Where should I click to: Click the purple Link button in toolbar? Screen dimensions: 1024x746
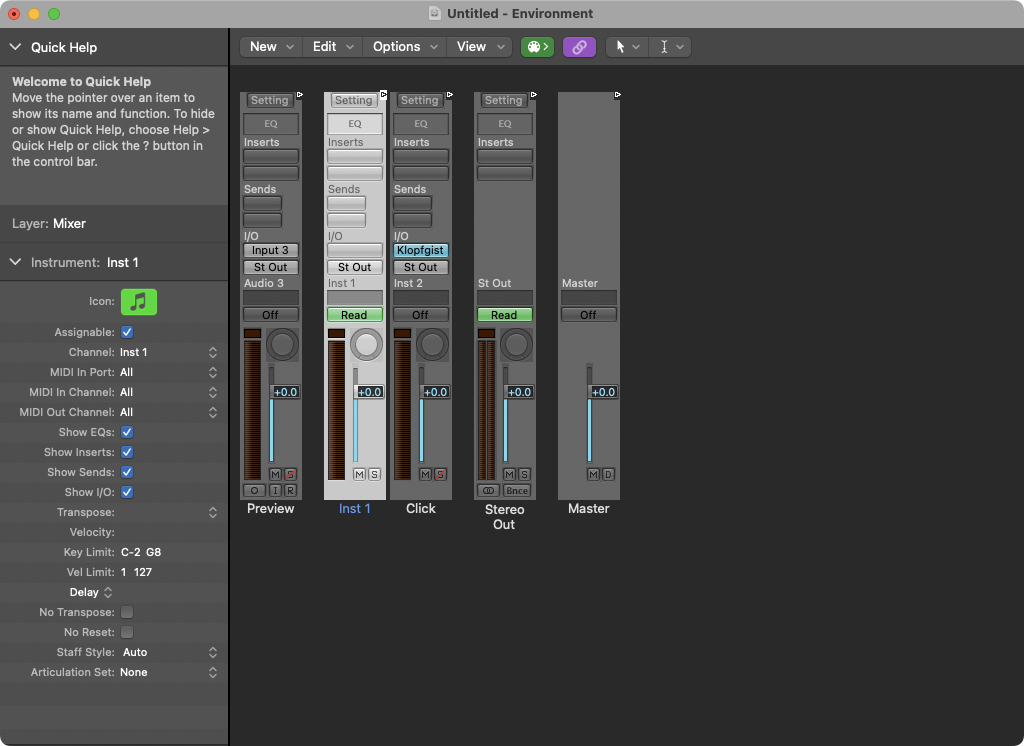[x=579, y=47]
